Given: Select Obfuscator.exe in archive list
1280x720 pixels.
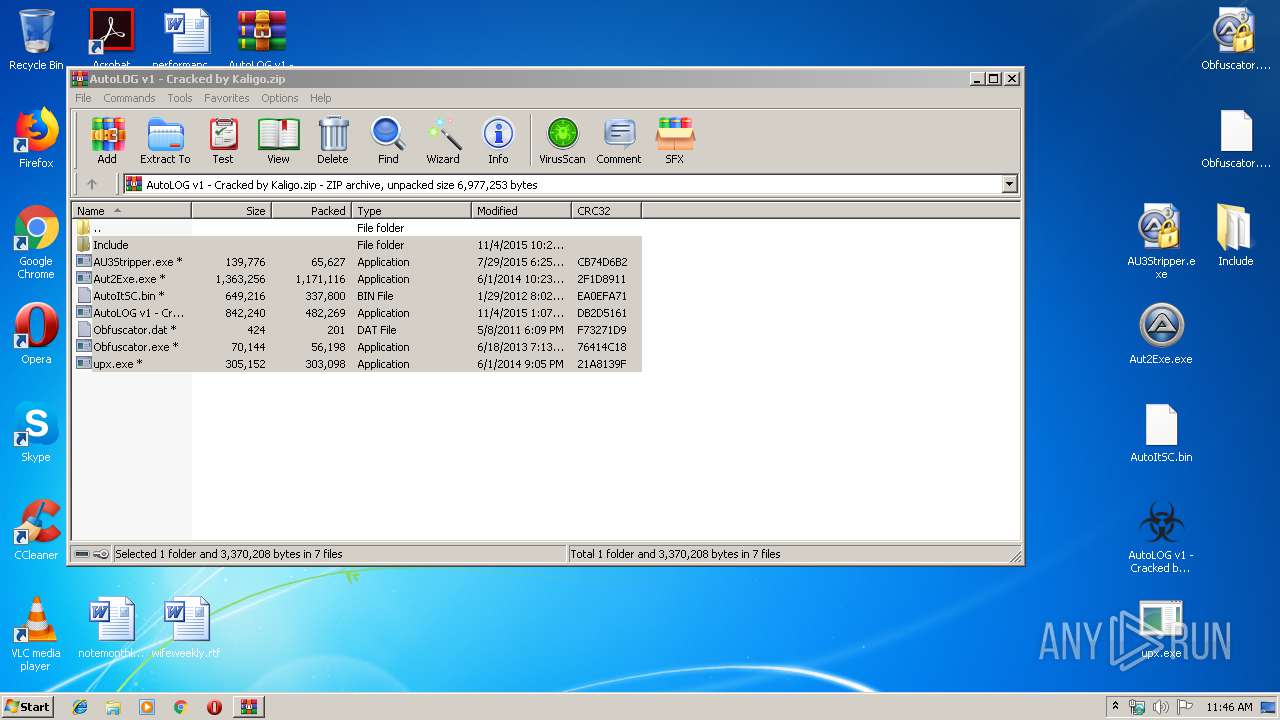Looking at the screenshot, I should pyautogui.click(x=357, y=347).
